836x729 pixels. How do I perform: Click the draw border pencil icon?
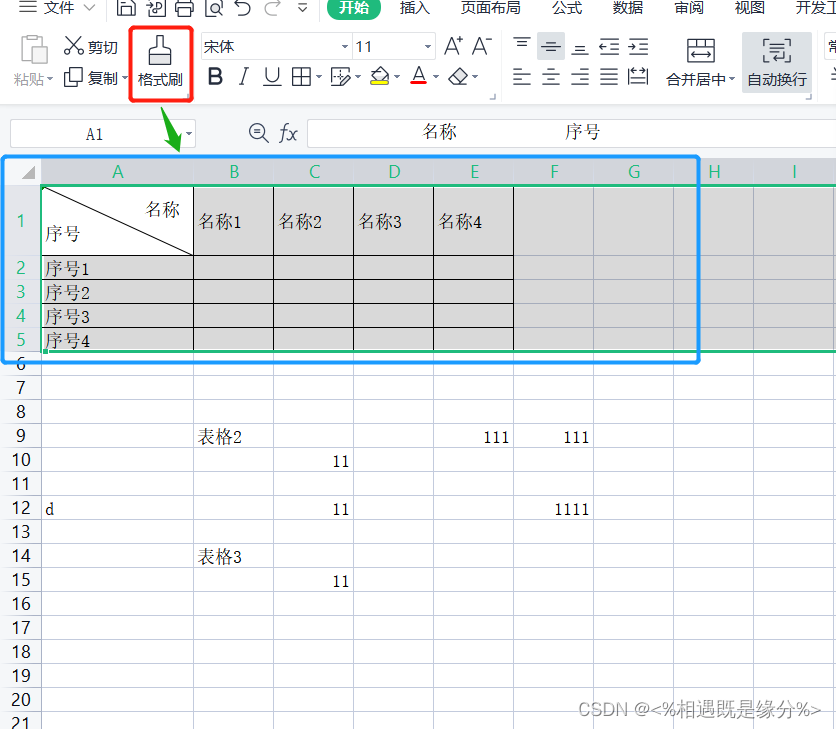click(340, 77)
